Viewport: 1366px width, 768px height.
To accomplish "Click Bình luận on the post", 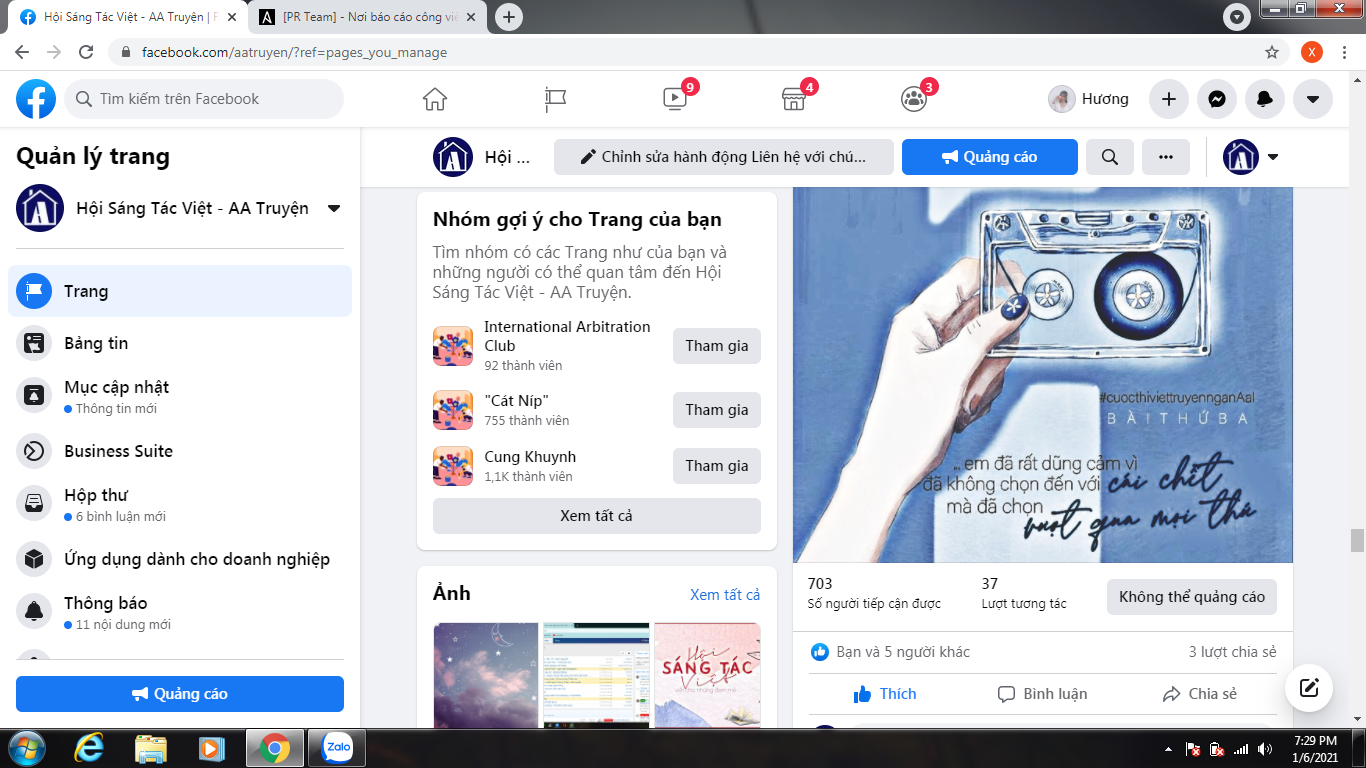I will pyautogui.click(x=1043, y=694).
